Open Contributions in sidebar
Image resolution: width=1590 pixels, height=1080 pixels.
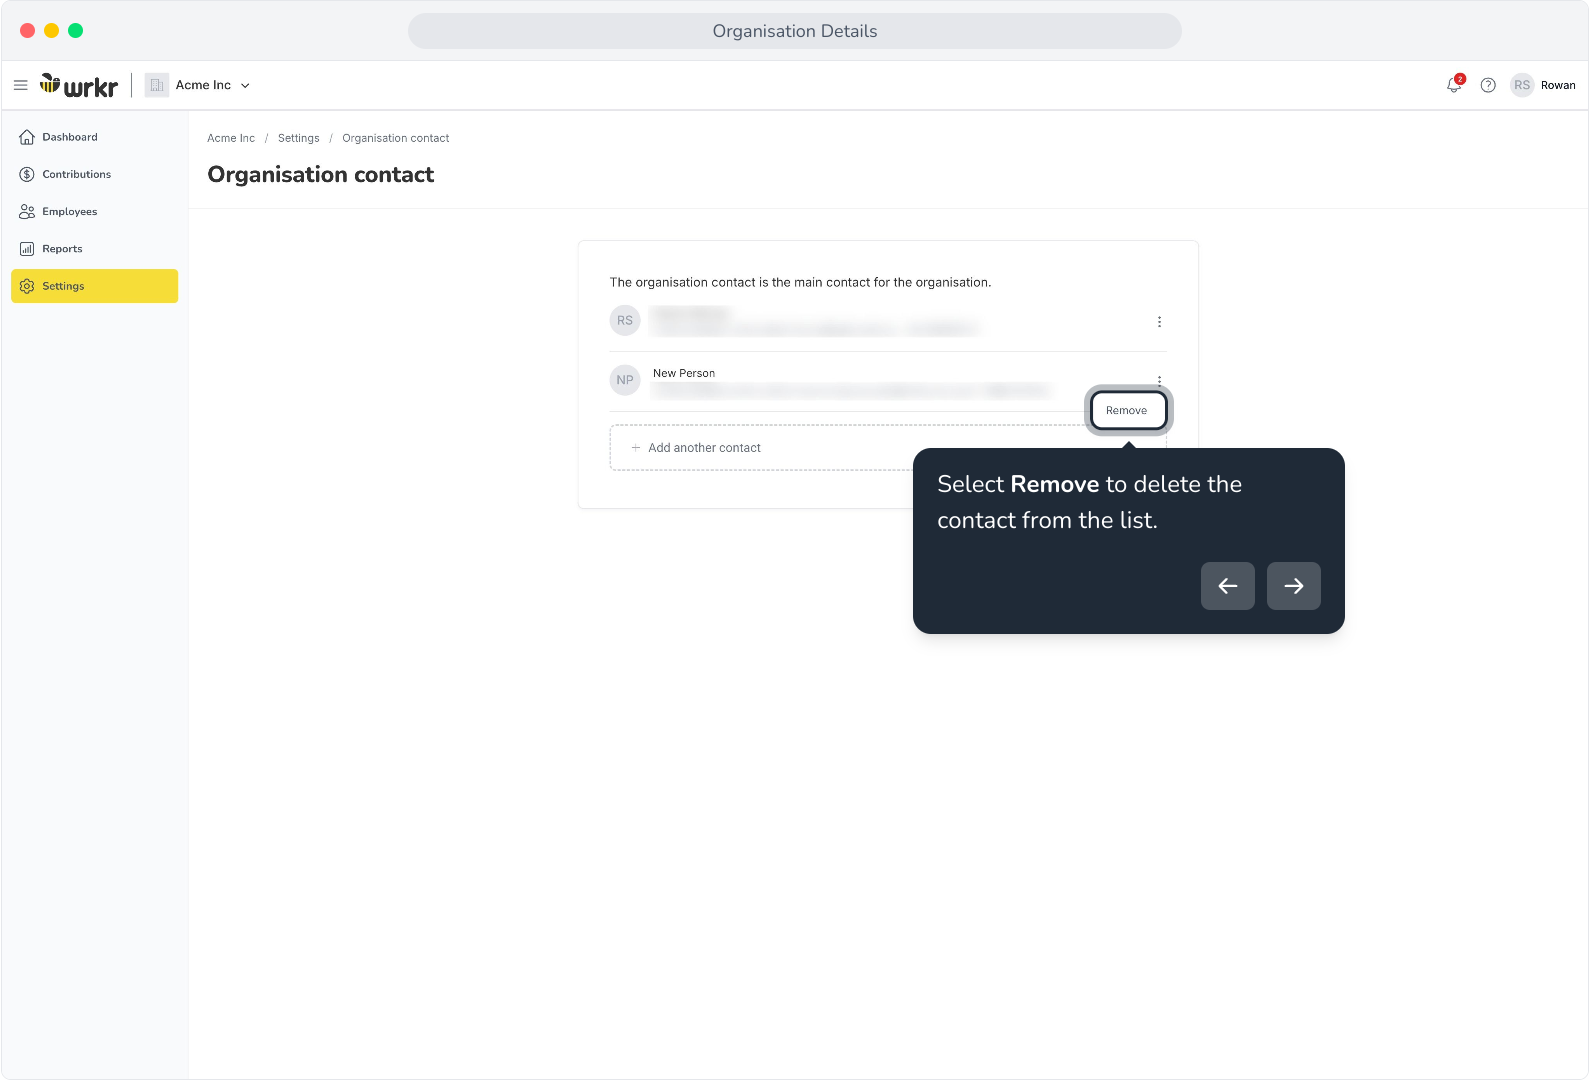pyautogui.click(x=94, y=174)
